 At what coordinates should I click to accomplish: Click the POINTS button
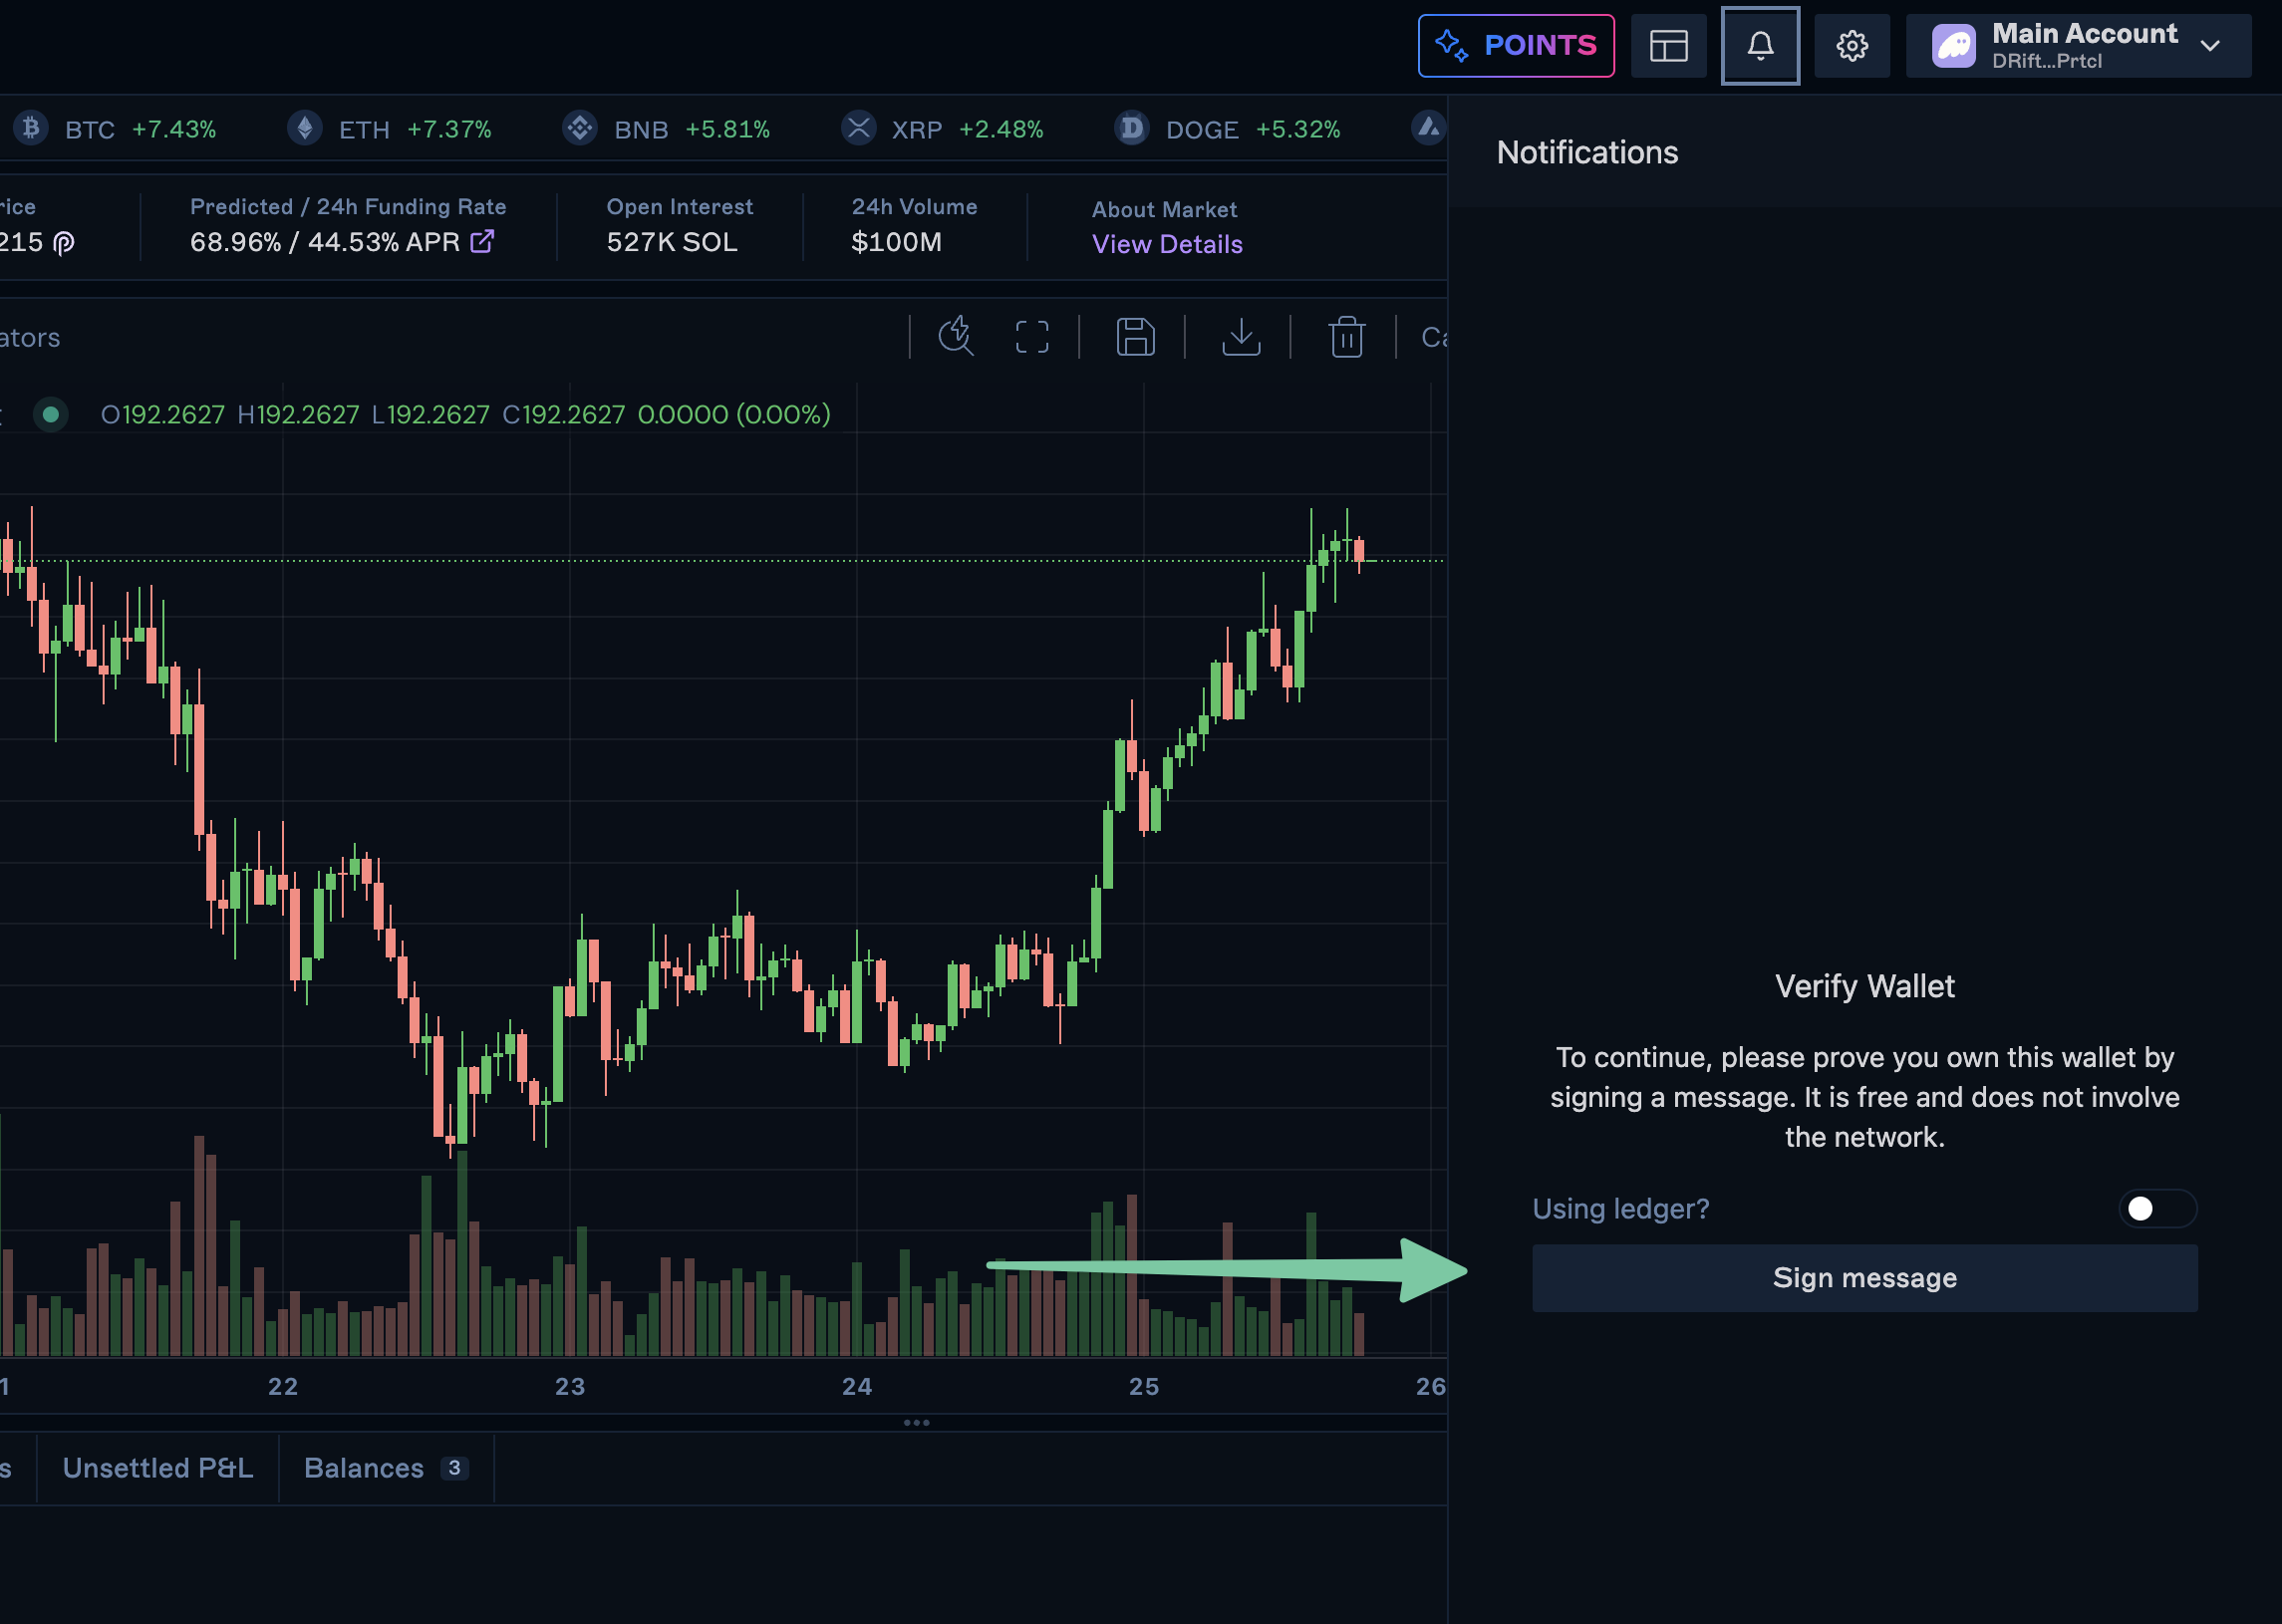(x=1515, y=46)
